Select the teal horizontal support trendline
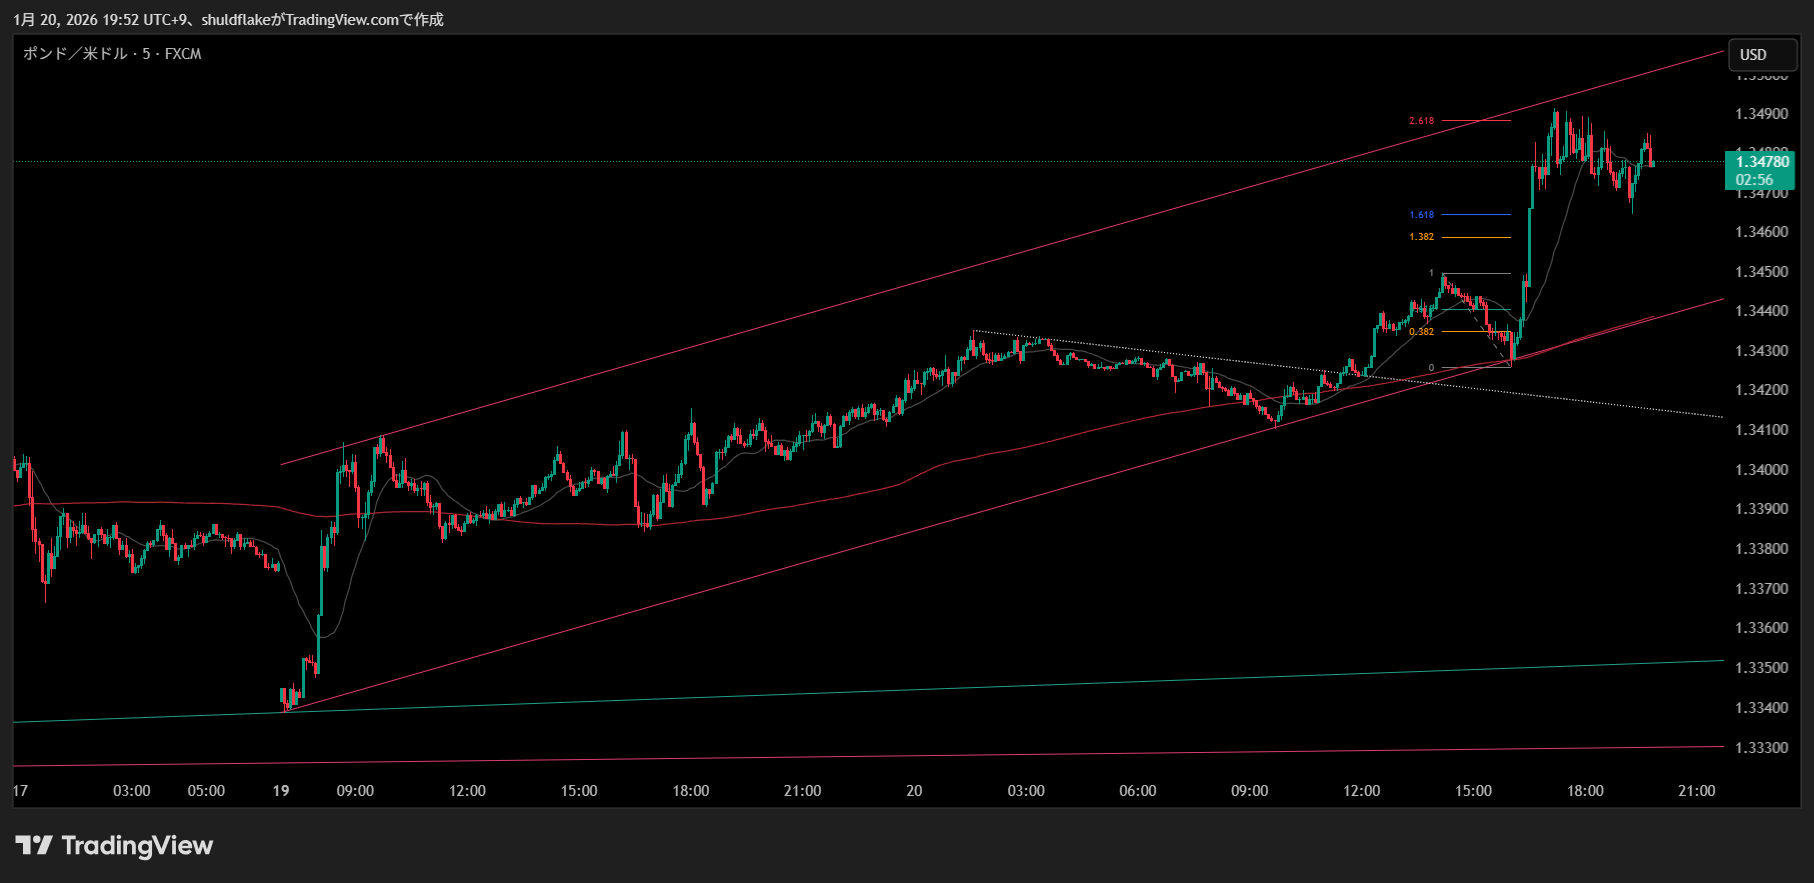This screenshot has height=883, width=1814. tap(900, 691)
